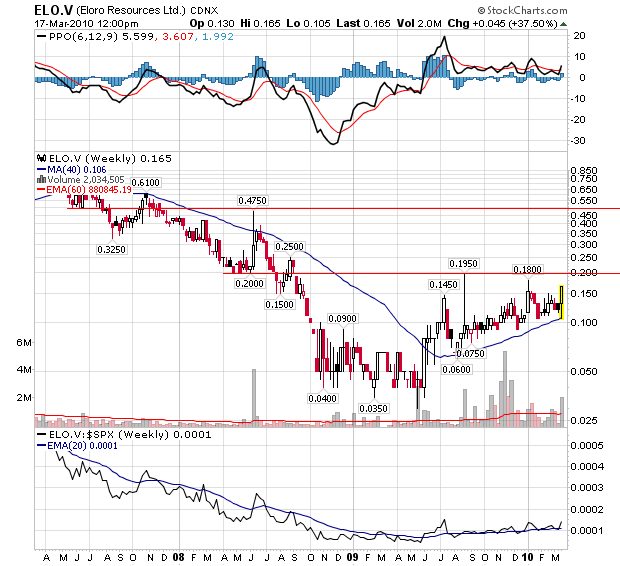Screen dimensions: 620x566
Task: Click the red PPO signal value 3.607
Action: coord(178,37)
